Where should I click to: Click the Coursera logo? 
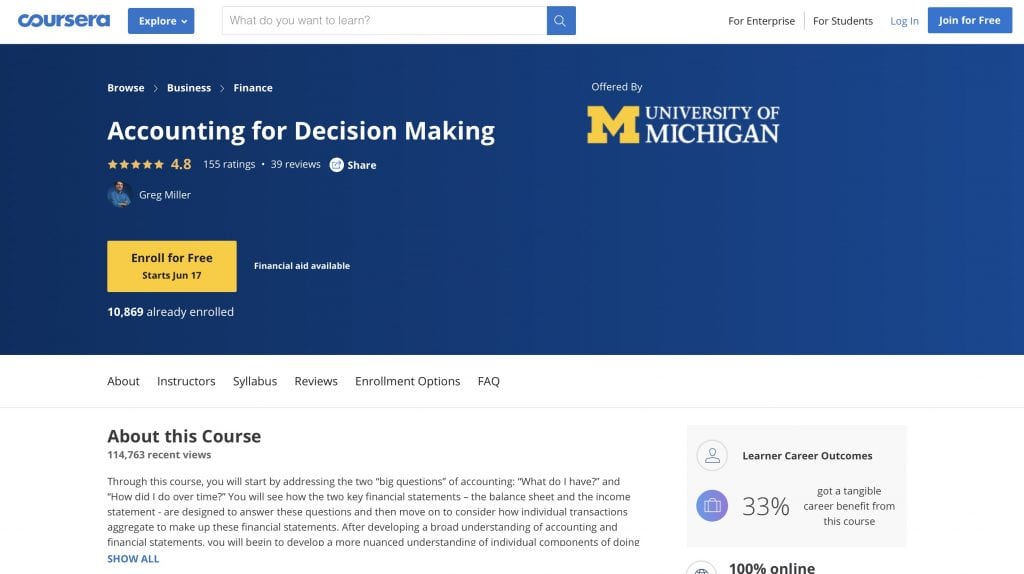point(63,20)
